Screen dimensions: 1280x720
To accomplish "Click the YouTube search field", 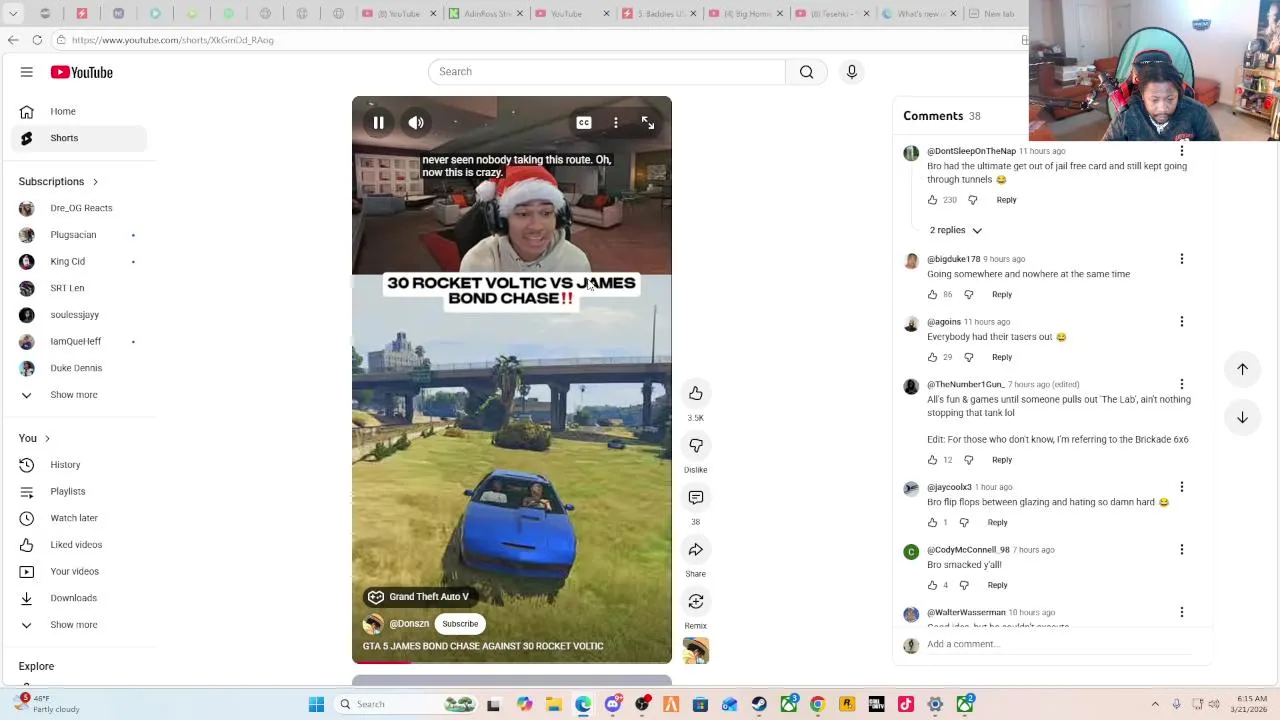I will 607,72.
